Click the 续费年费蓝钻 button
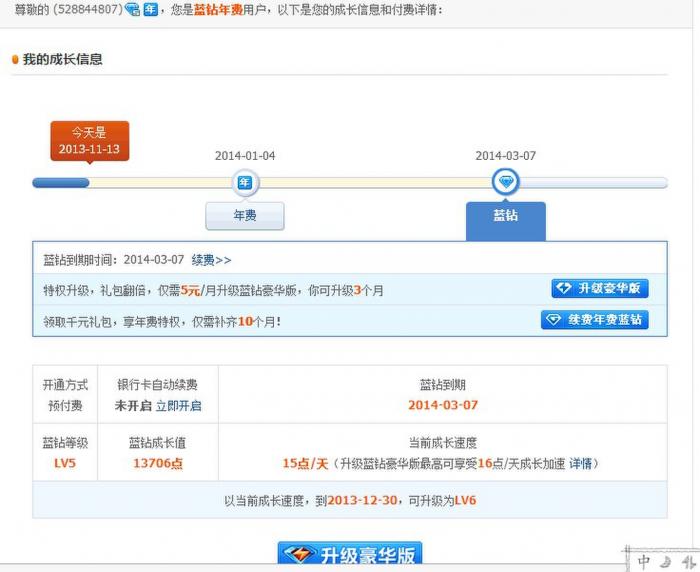The width and height of the screenshot is (700, 572). pyautogui.click(x=595, y=320)
